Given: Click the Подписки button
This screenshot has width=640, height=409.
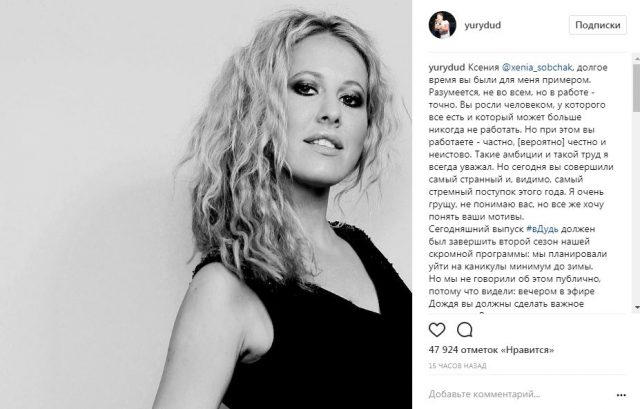Looking at the screenshot, I should 598,25.
